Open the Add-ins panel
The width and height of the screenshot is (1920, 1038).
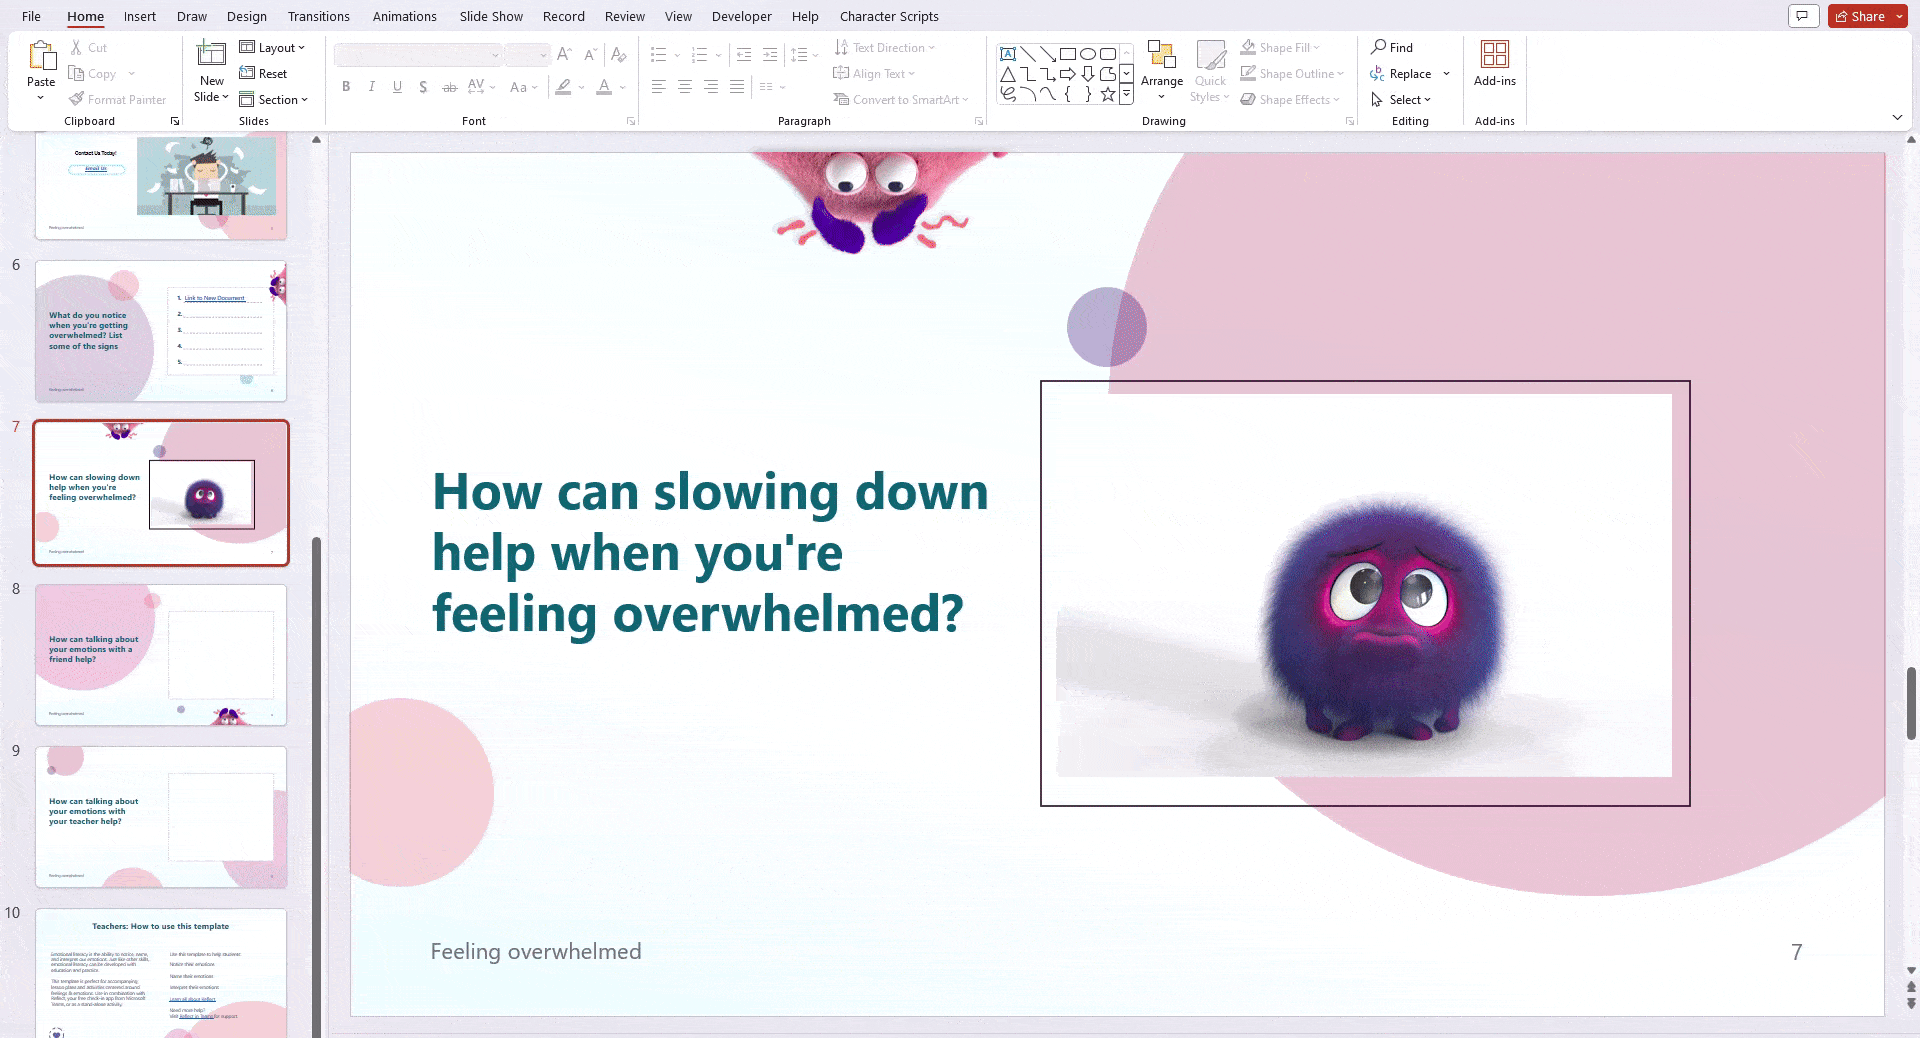click(x=1494, y=65)
